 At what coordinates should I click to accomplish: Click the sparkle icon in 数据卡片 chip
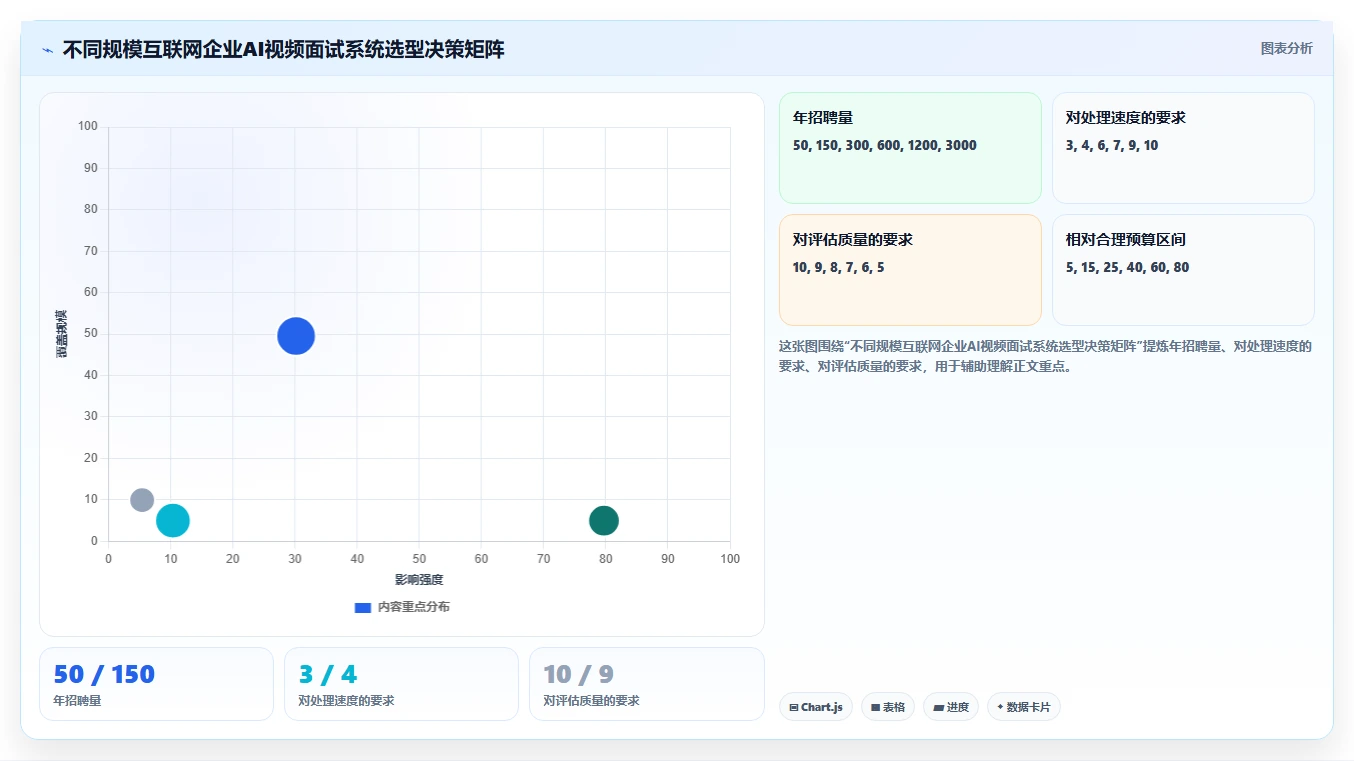click(1000, 707)
